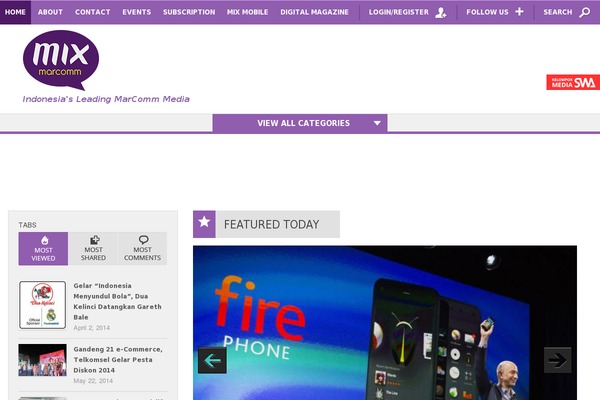This screenshot has height=400, width=600.
Task: Open the Contact page
Action: tap(93, 12)
